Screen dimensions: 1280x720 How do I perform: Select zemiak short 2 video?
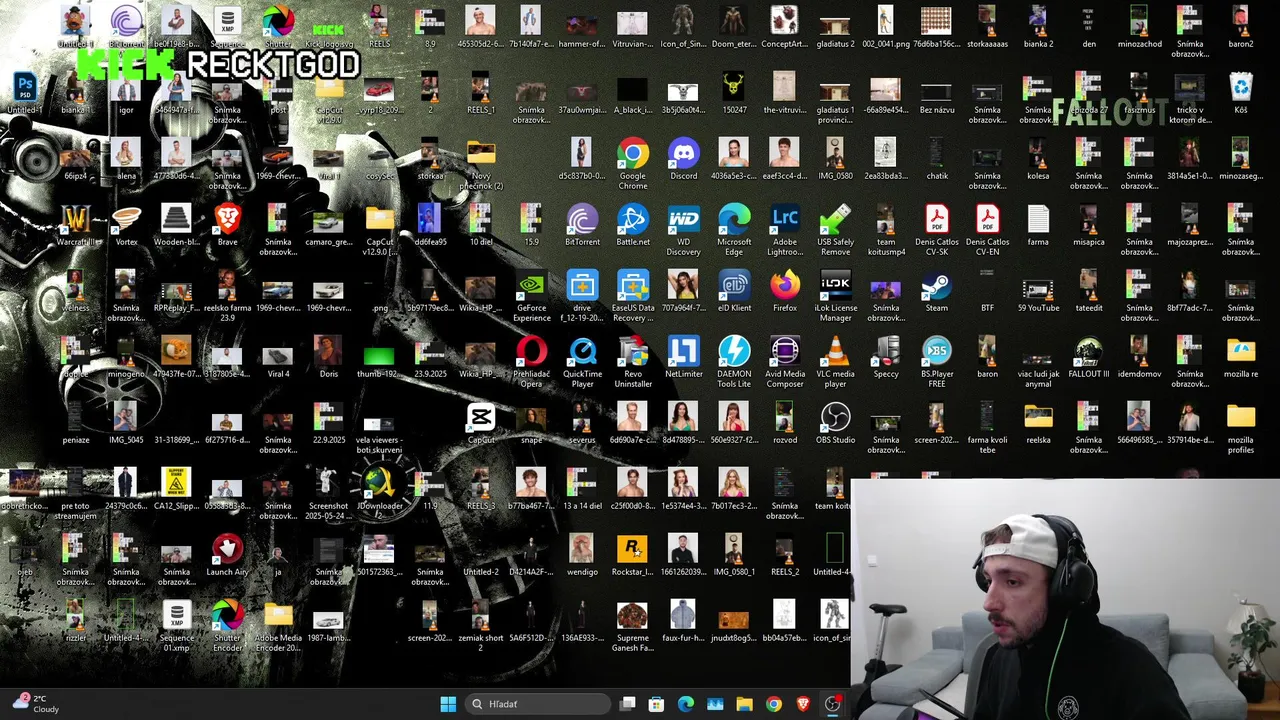click(x=481, y=627)
